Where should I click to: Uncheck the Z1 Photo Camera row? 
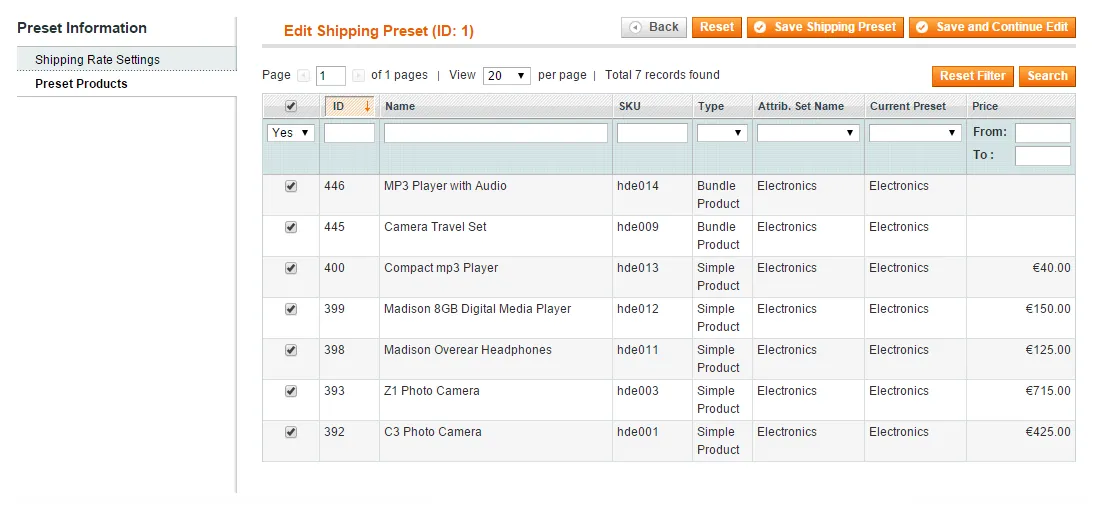291,391
